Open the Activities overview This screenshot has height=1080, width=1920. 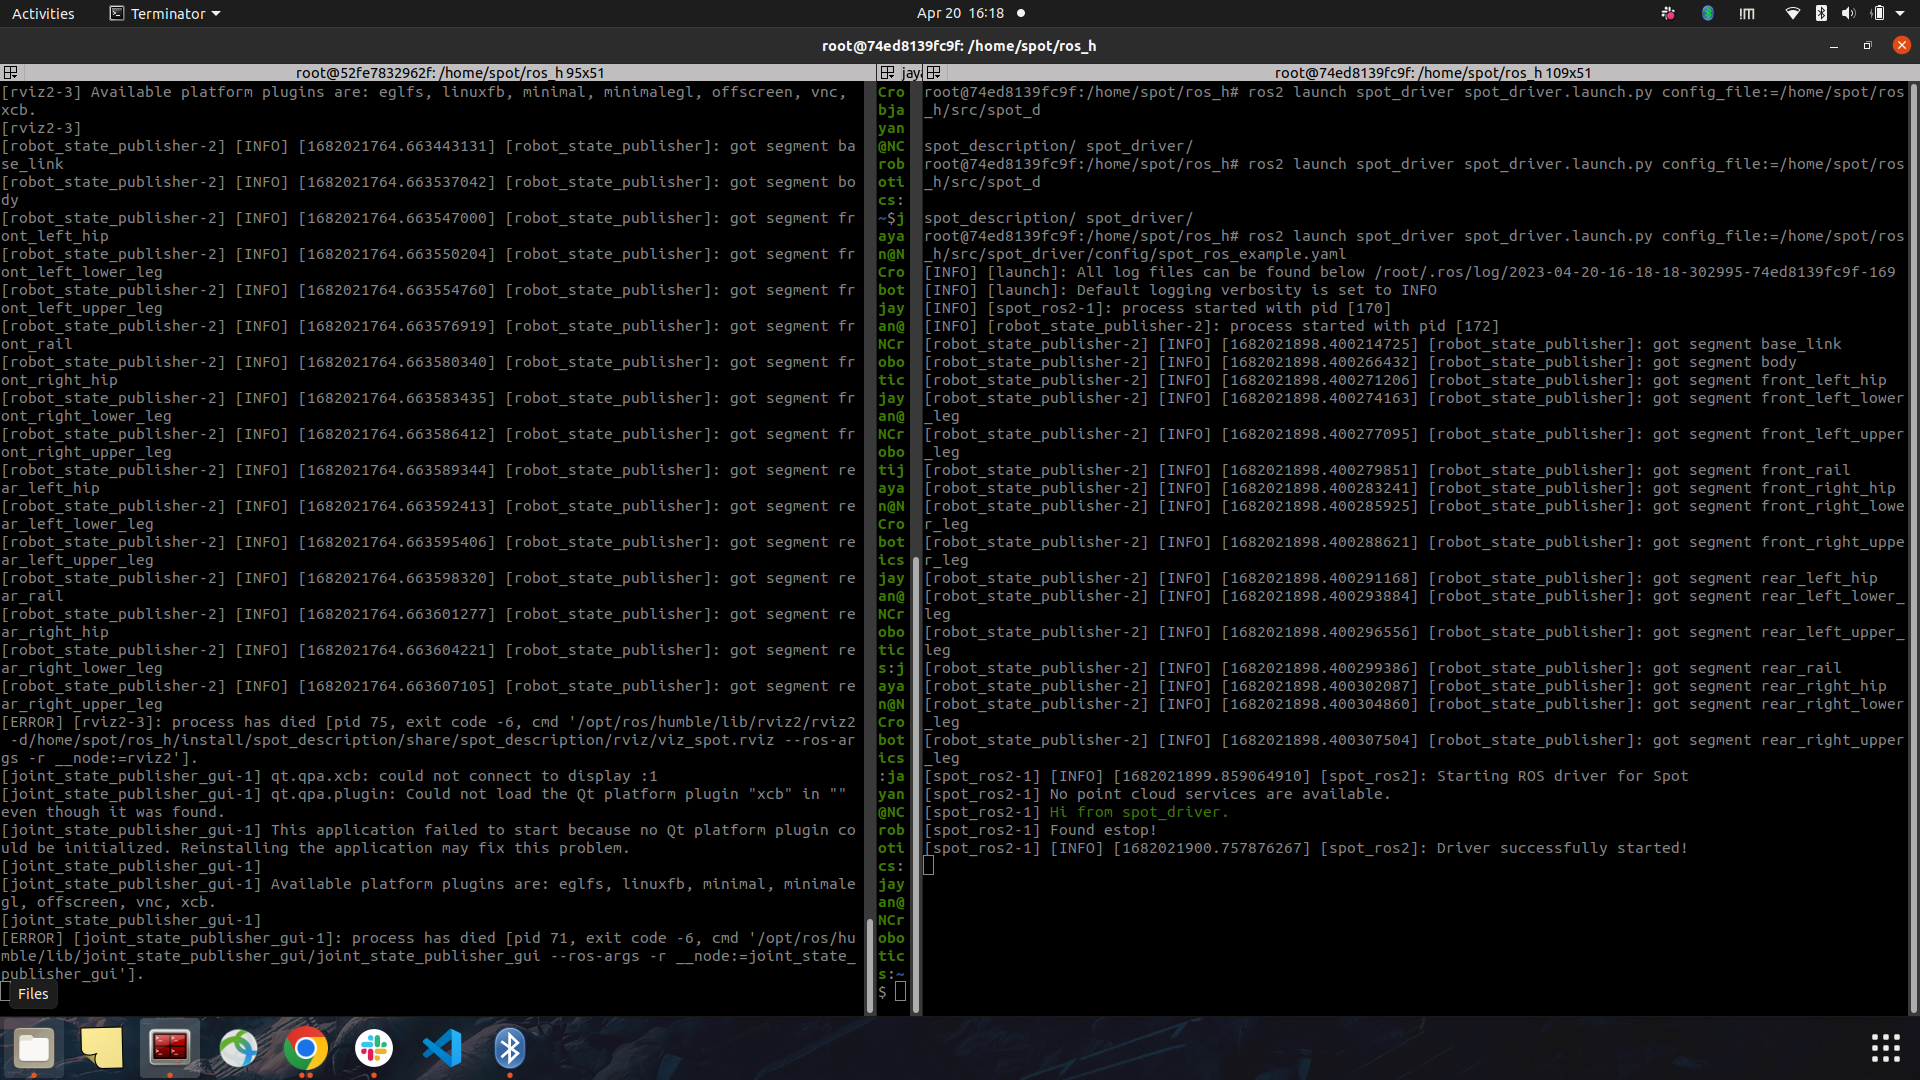(x=43, y=13)
